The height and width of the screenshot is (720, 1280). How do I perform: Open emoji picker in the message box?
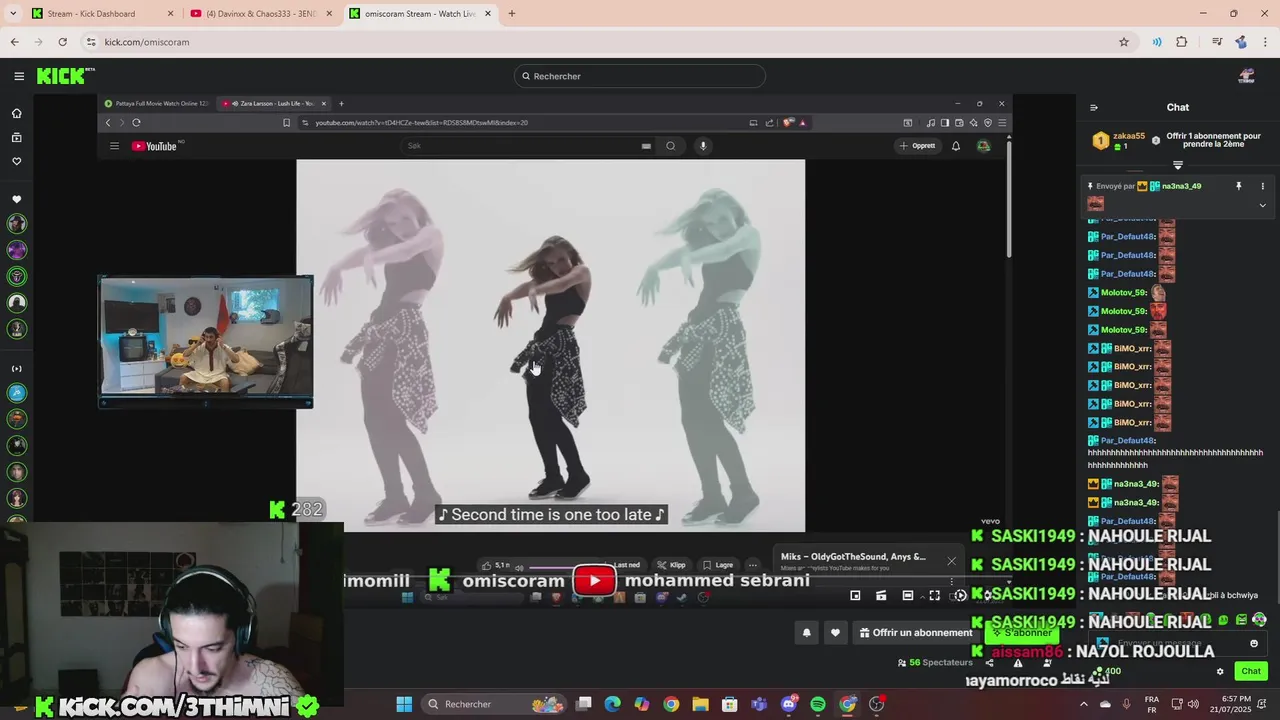[1254, 644]
